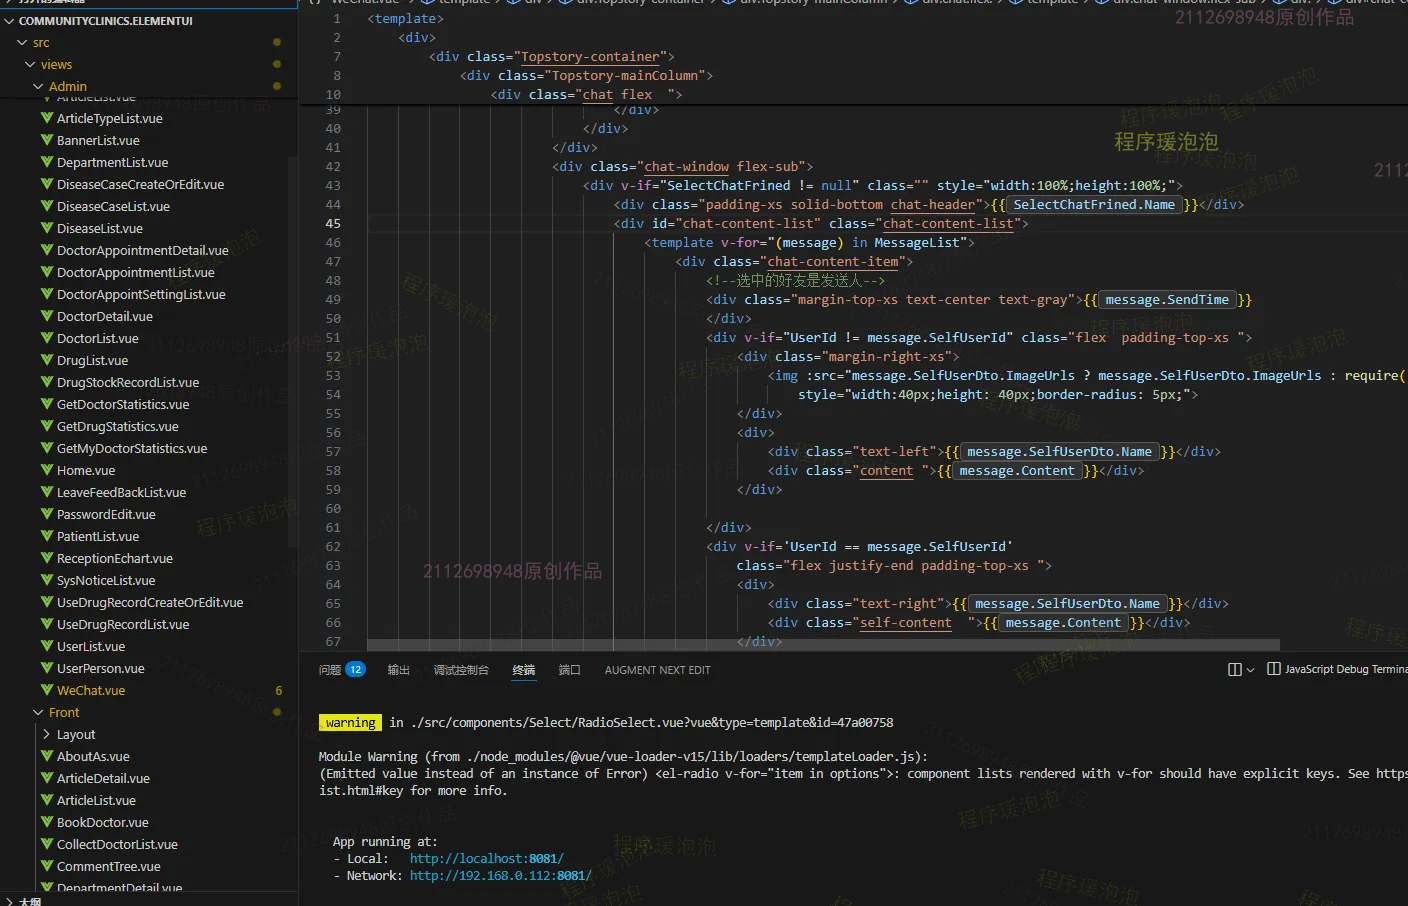Open GetDrugStatistics.vue file
Viewport: 1408px width, 906px height.
(118, 426)
